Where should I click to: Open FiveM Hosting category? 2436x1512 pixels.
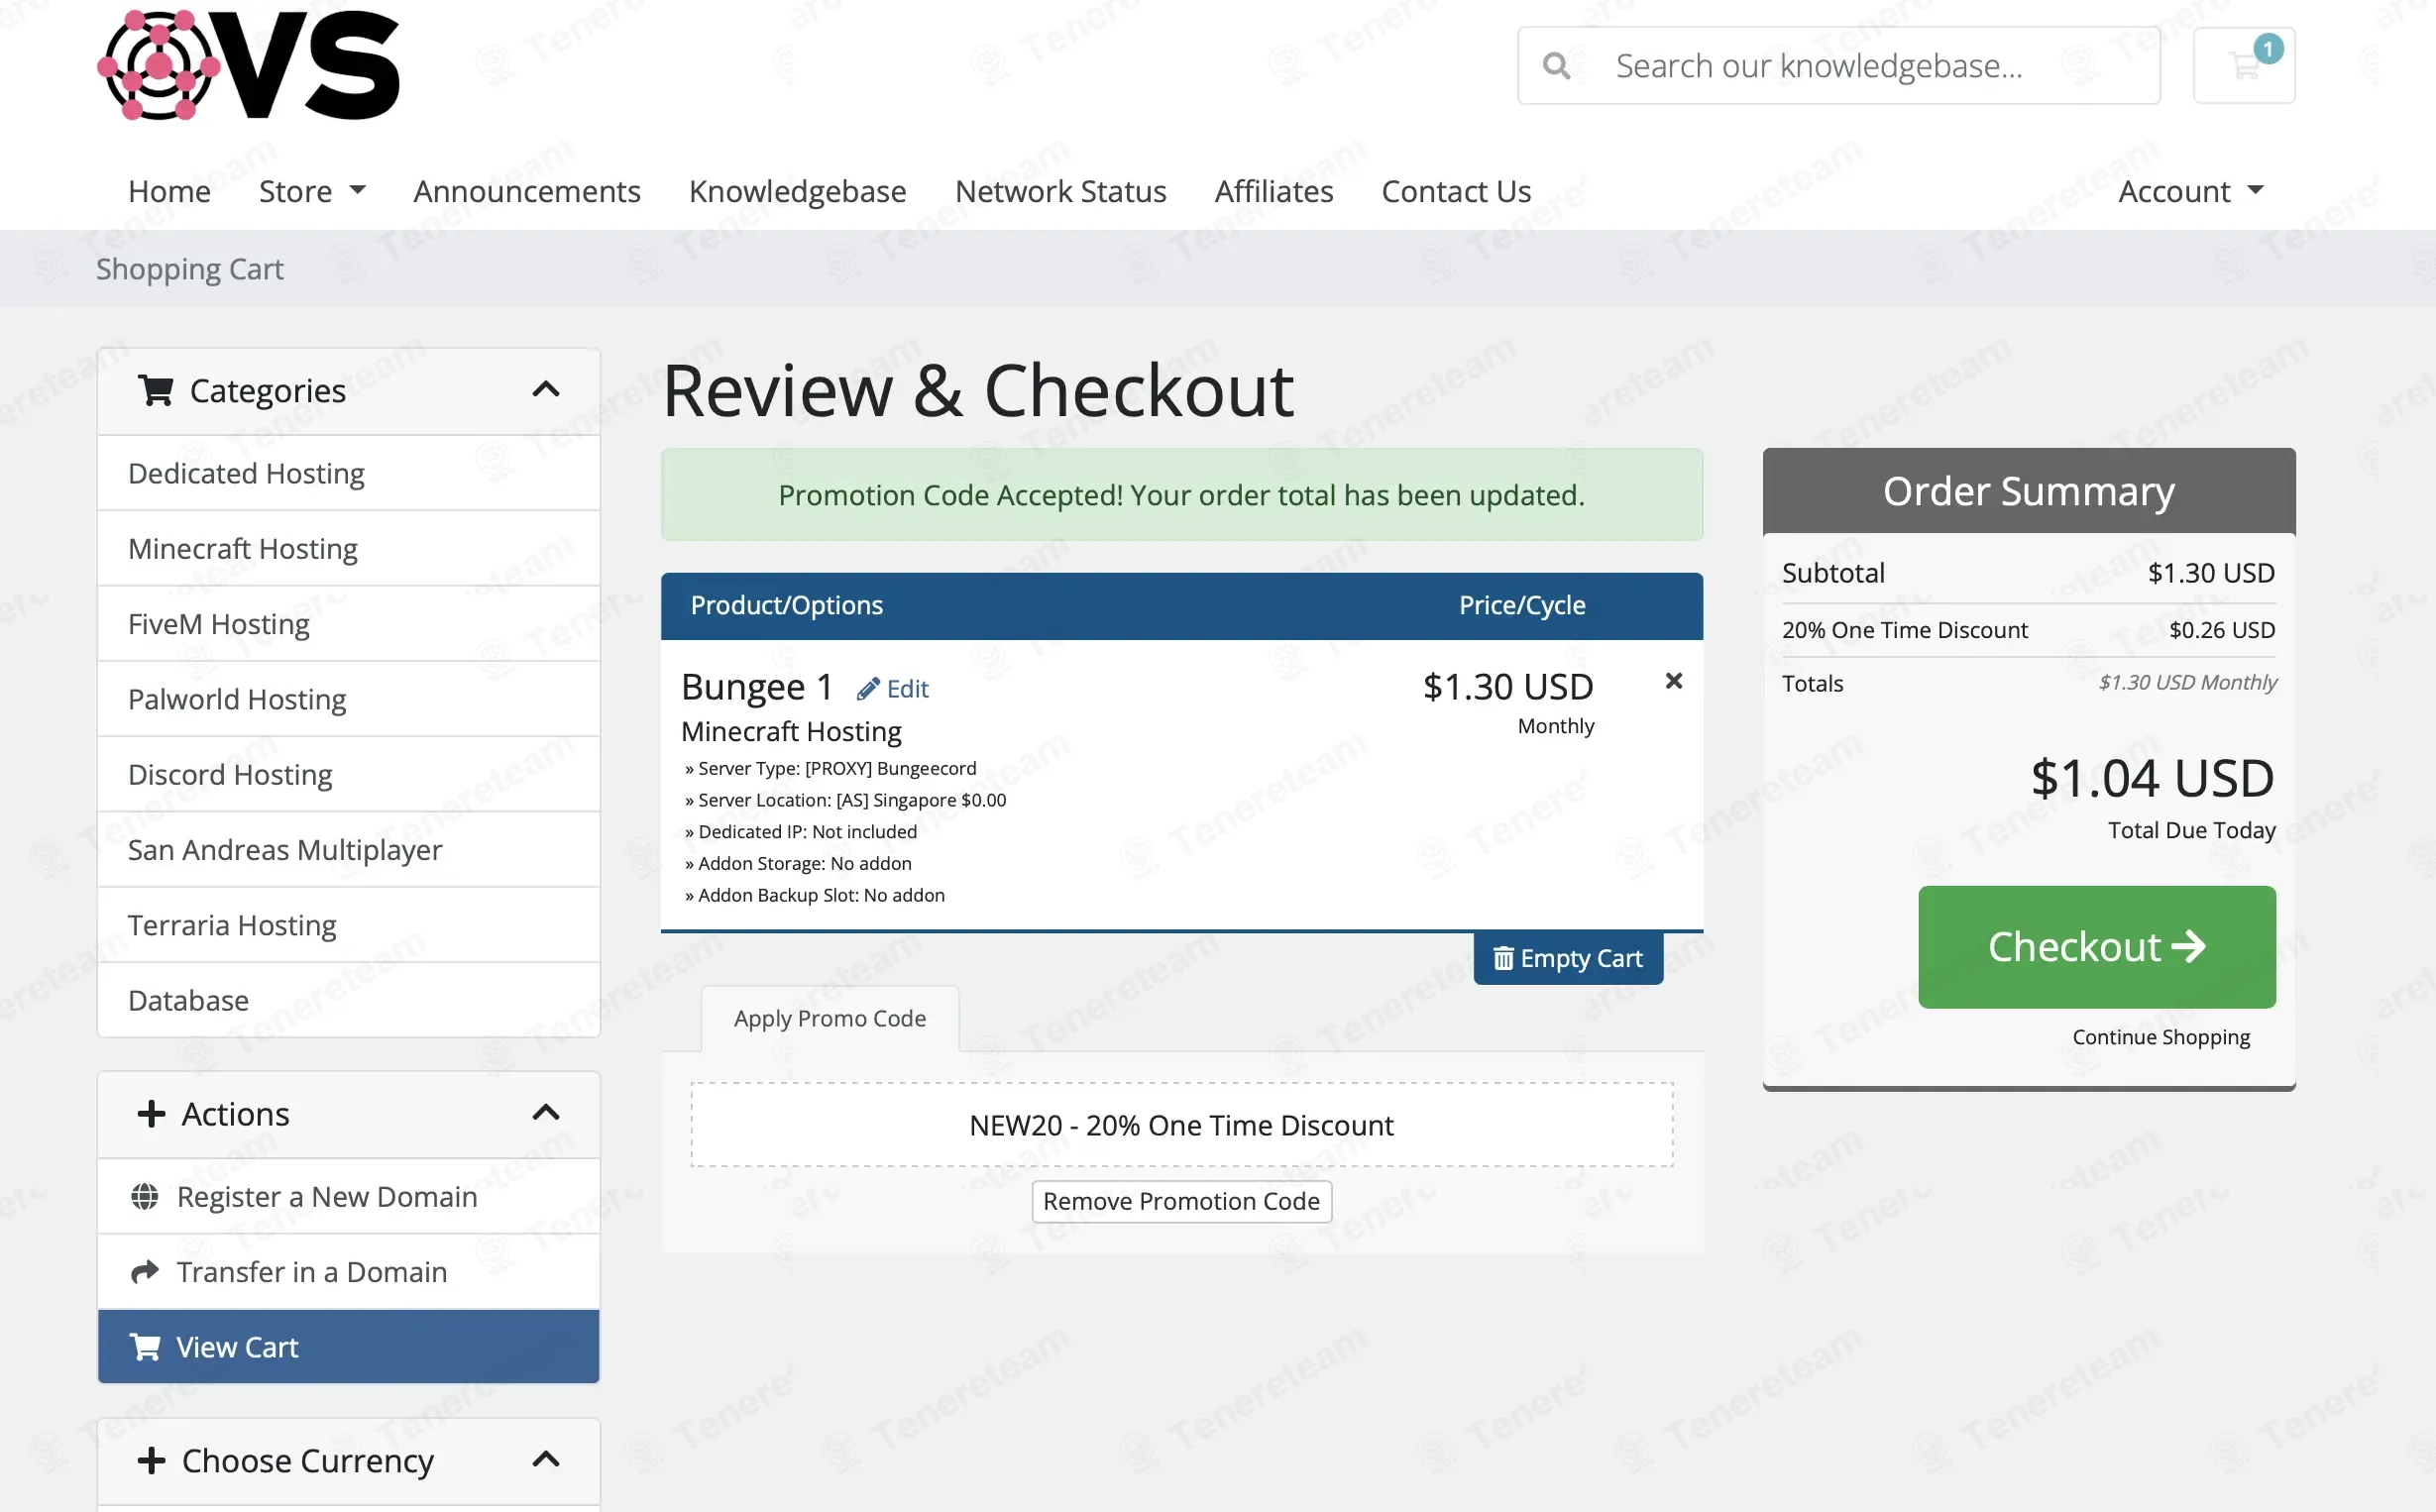click(348, 623)
